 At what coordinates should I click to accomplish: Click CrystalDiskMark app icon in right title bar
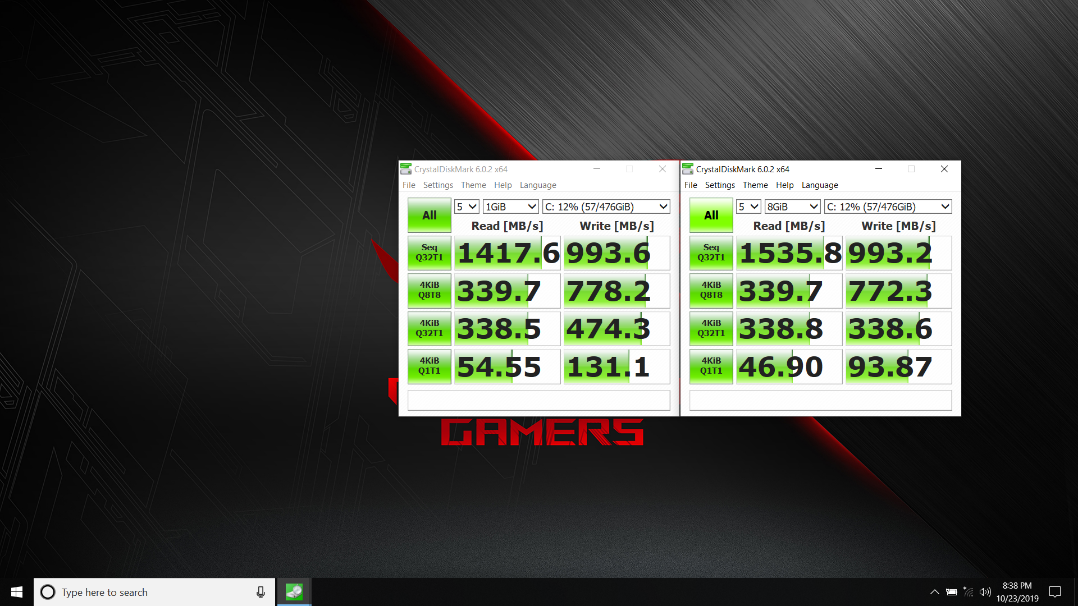688,169
